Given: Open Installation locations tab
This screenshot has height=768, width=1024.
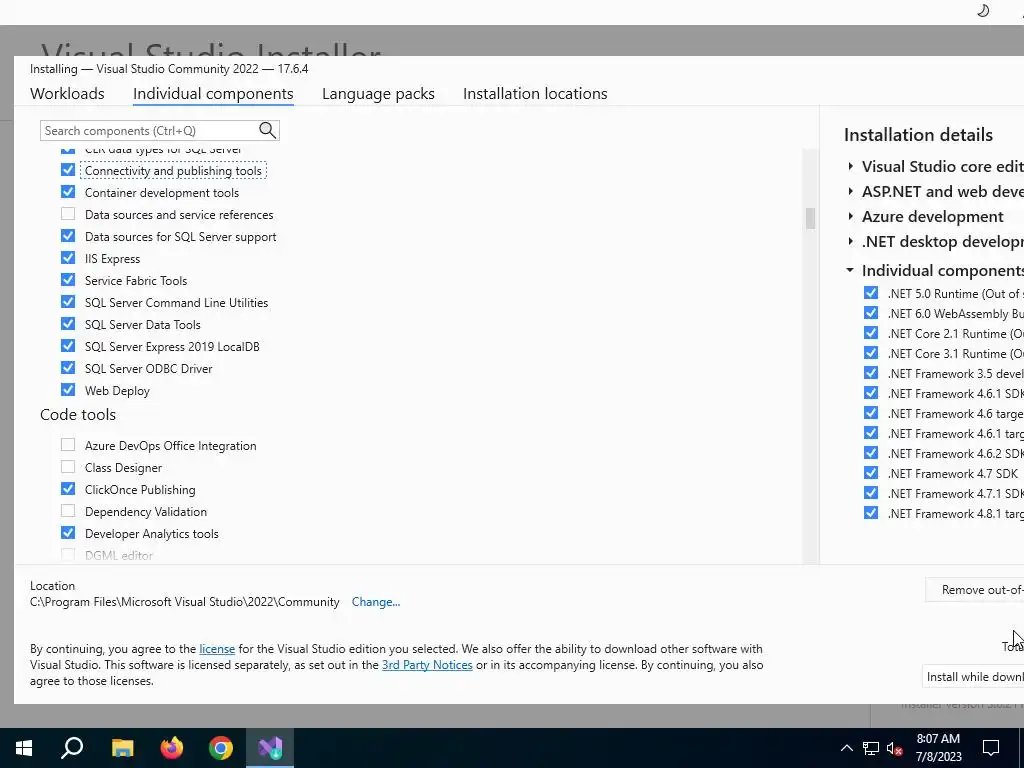Looking at the screenshot, I should 535,93.
